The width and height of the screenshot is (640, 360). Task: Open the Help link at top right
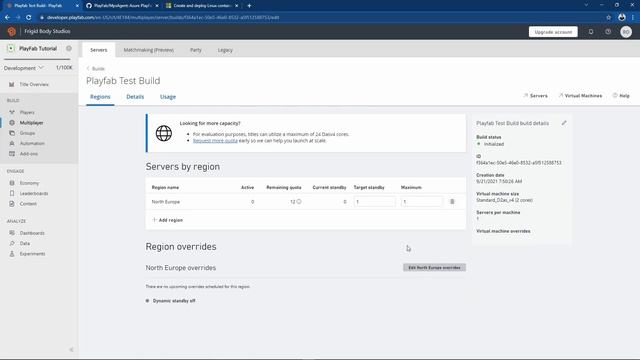coord(621,96)
